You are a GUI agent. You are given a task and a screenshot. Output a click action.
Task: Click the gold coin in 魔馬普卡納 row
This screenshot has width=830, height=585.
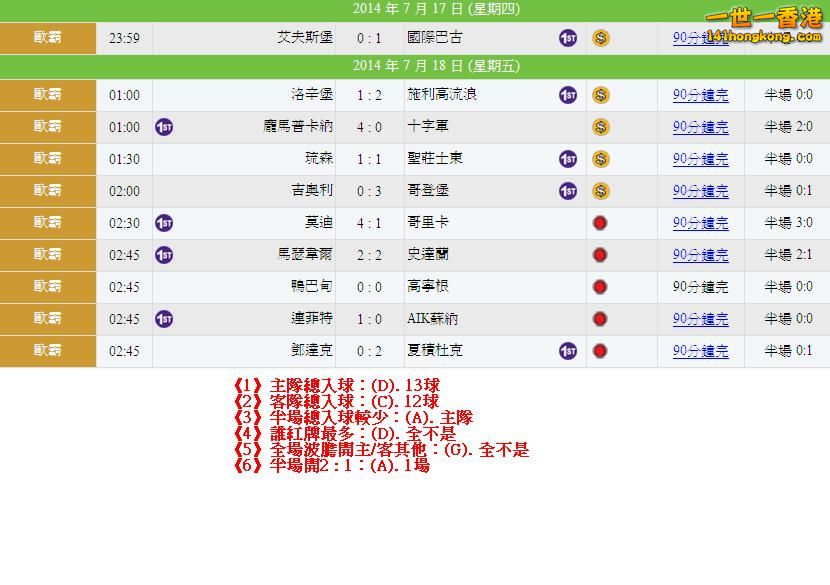click(600, 127)
